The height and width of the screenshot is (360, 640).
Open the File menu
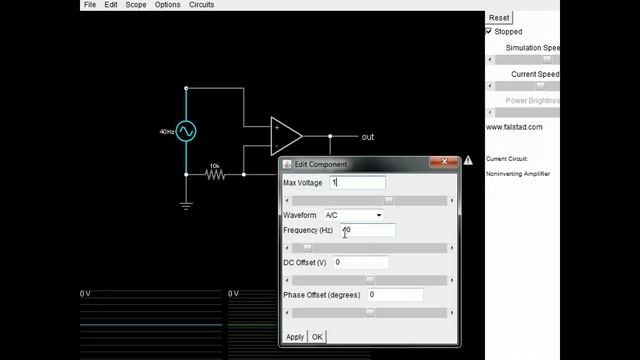[x=90, y=5]
